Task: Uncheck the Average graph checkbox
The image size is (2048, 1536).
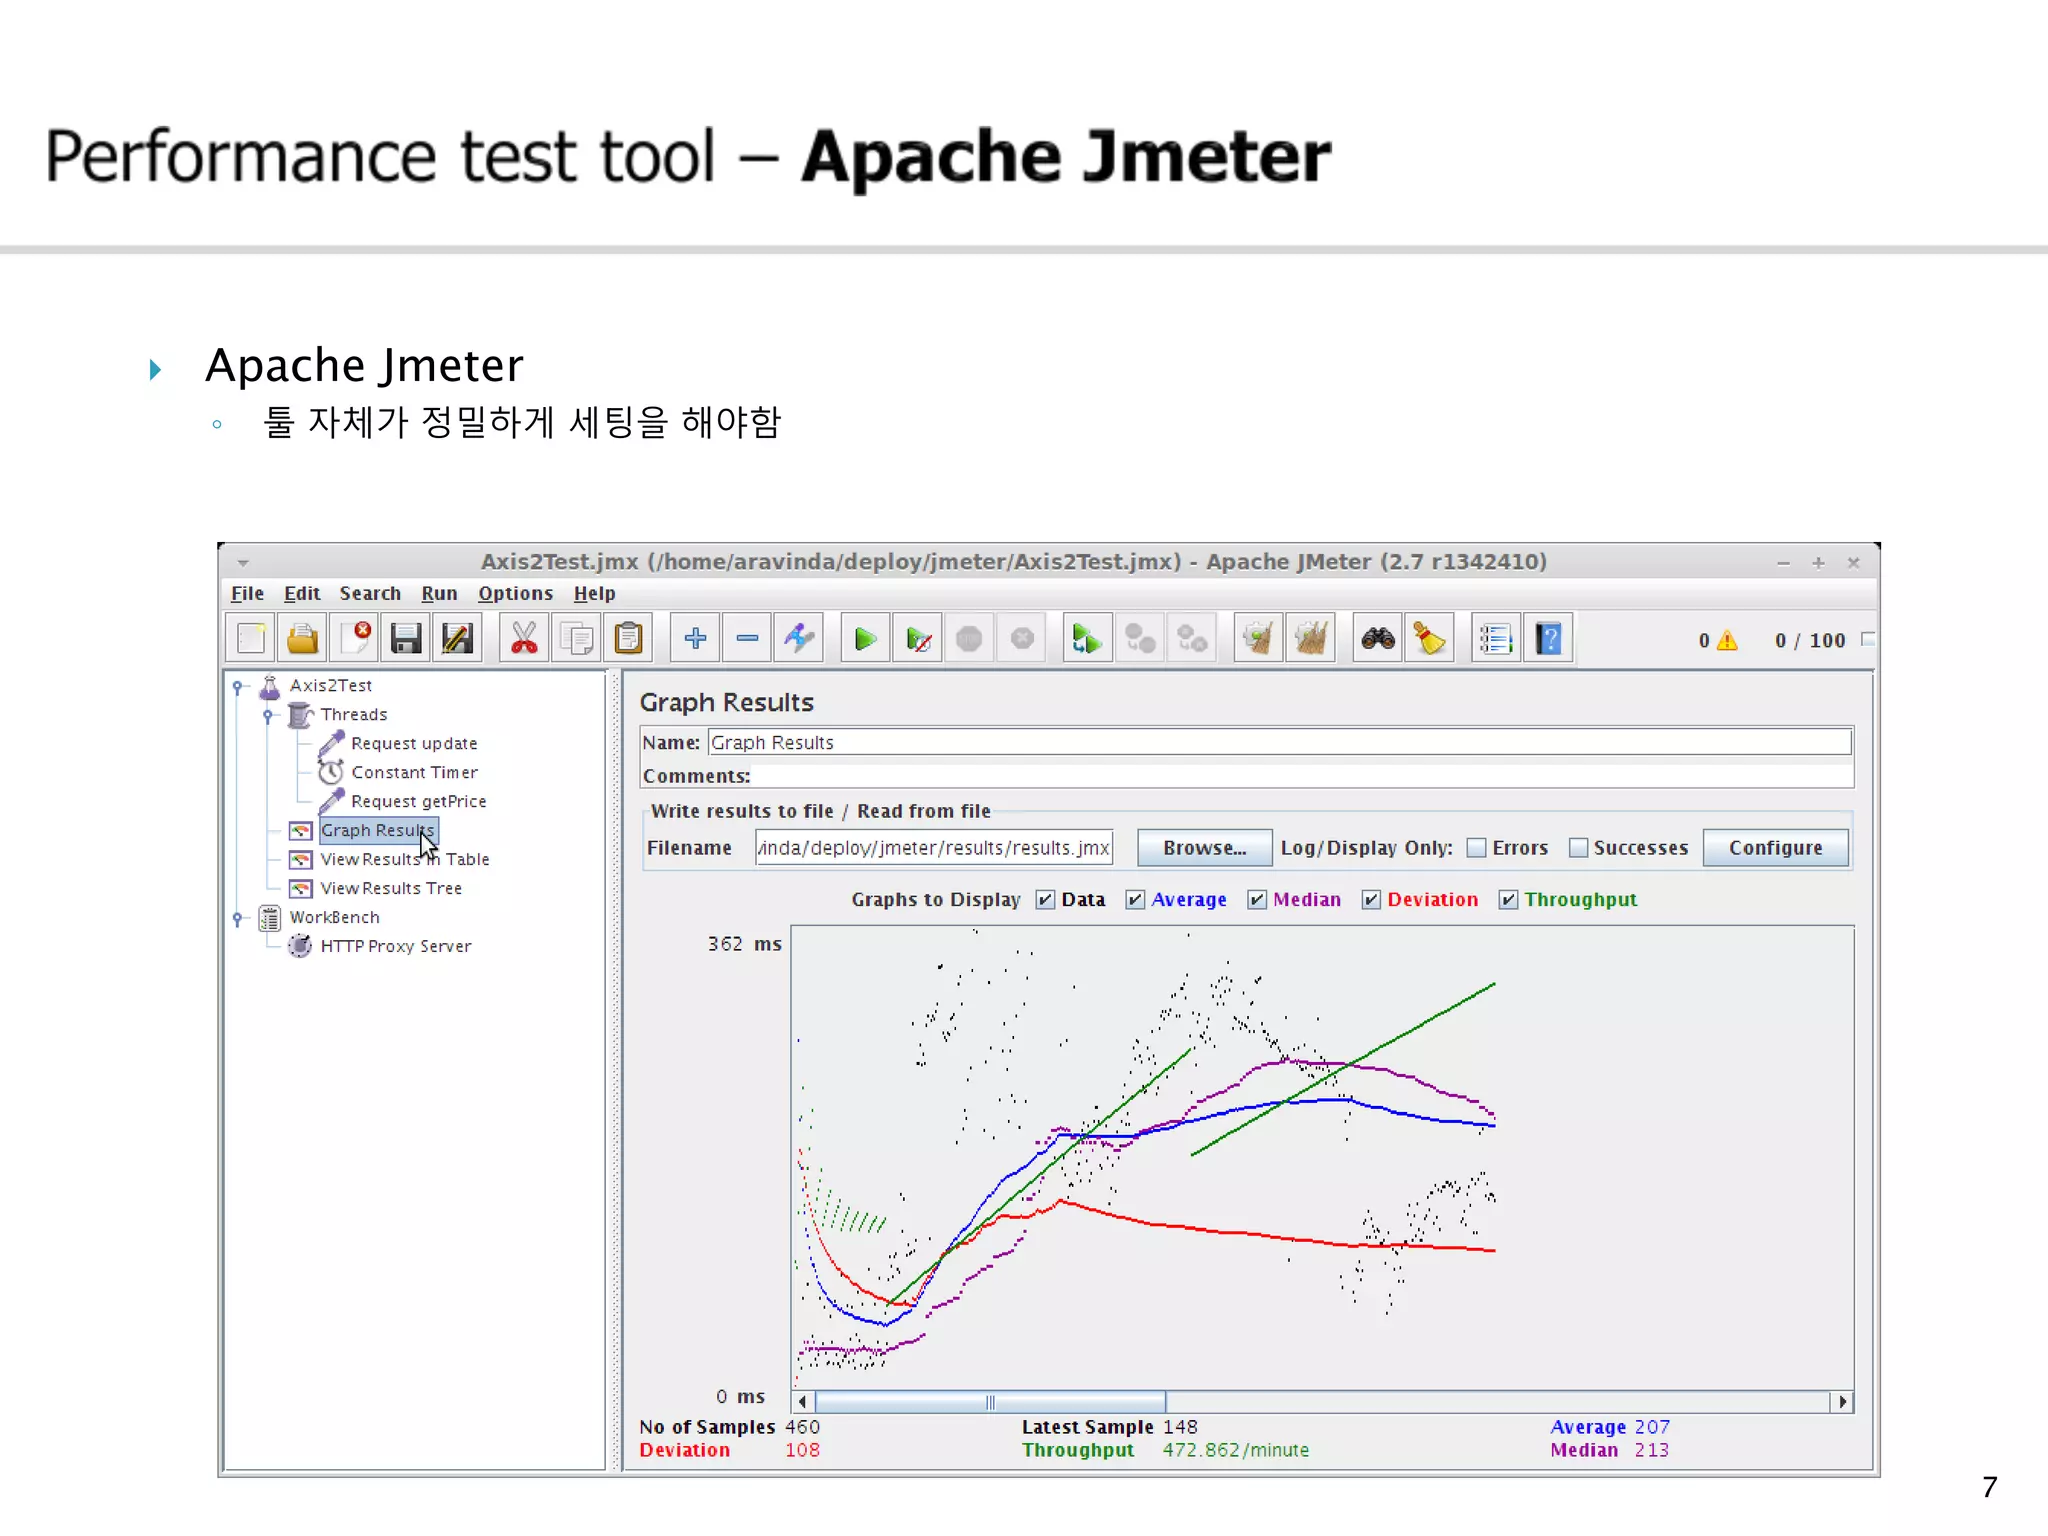Action: (1135, 900)
